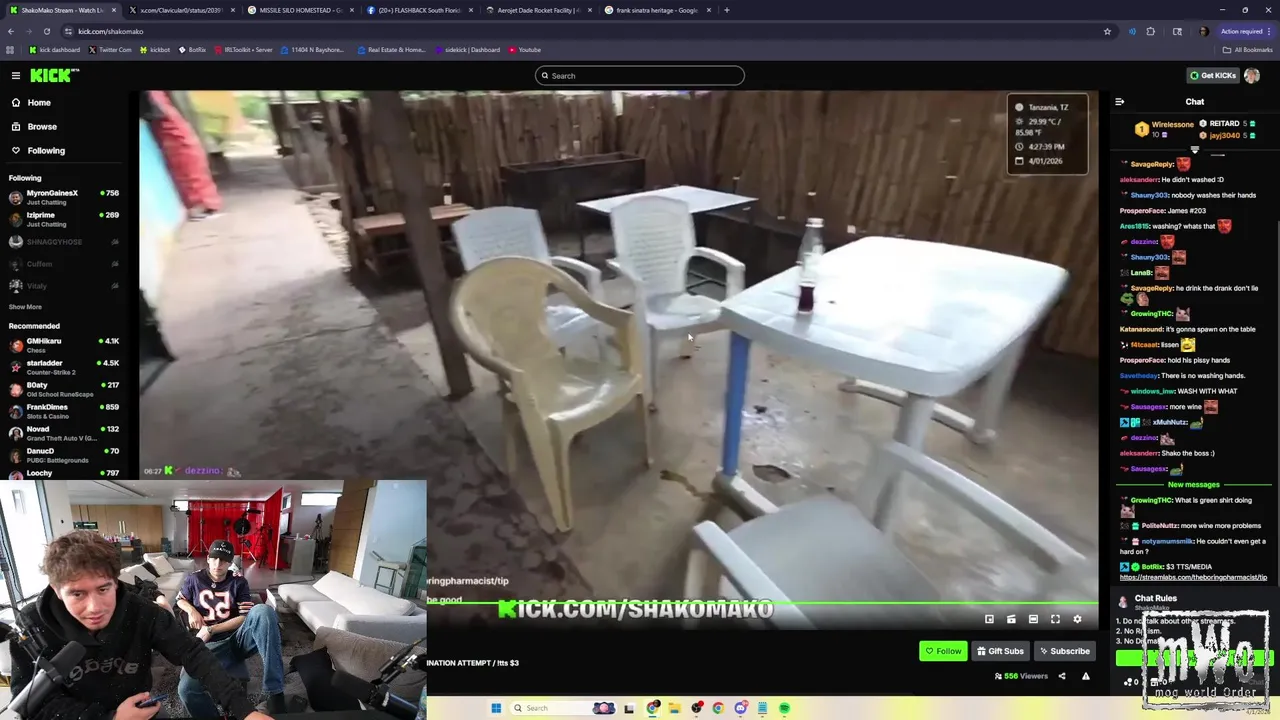Click Get KICKs button
This screenshot has width=1280, height=720.
[1212, 75]
